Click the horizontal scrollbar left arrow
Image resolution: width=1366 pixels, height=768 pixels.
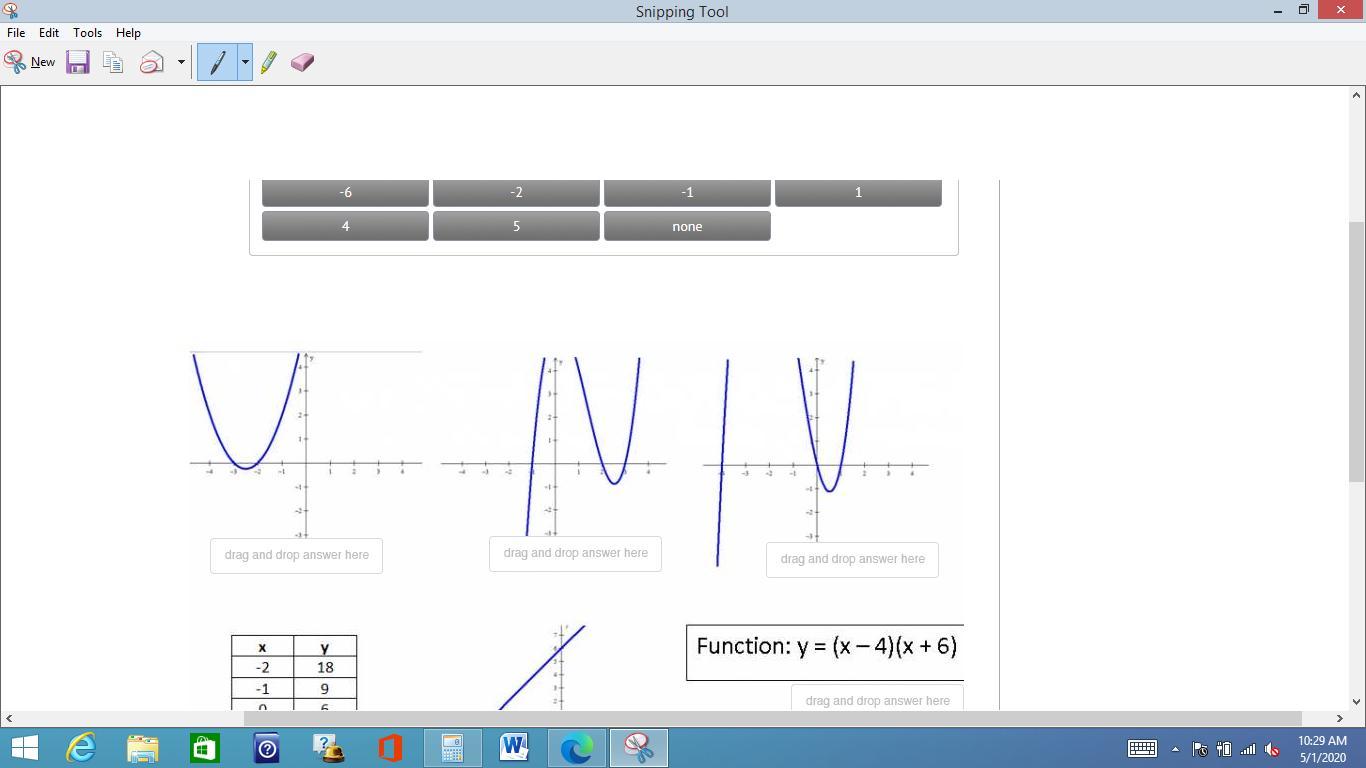[8, 718]
